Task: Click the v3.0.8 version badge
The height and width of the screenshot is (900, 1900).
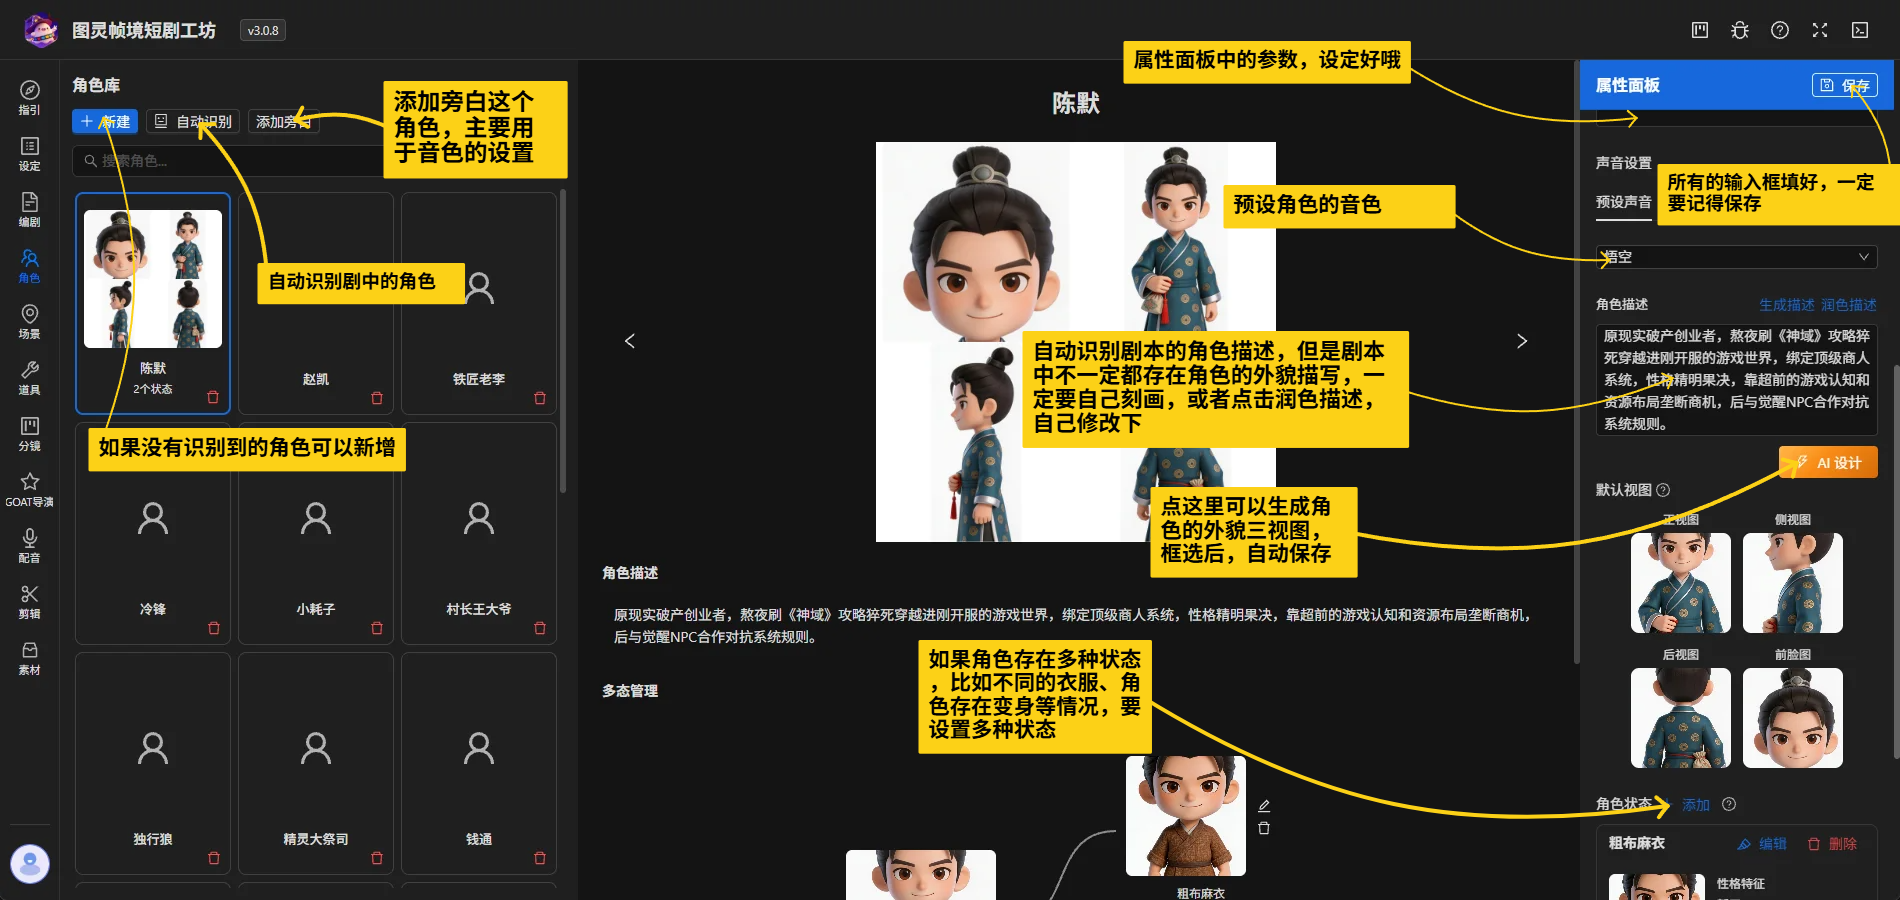Action: [263, 30]
